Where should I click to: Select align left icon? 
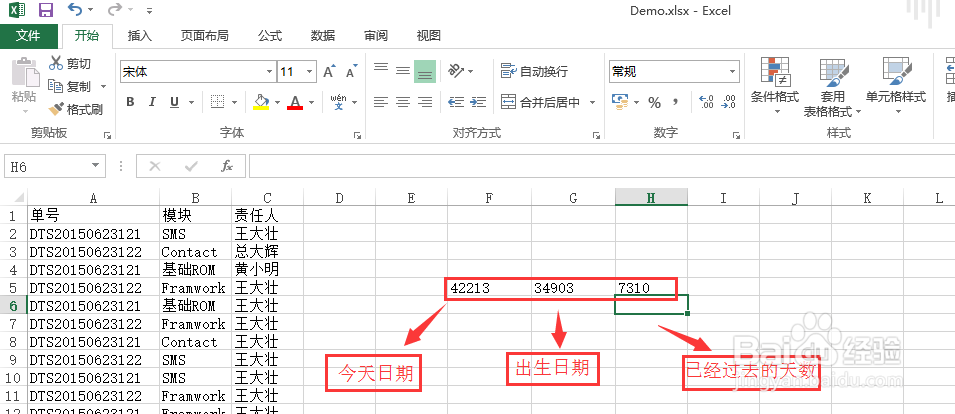(381, 102)
